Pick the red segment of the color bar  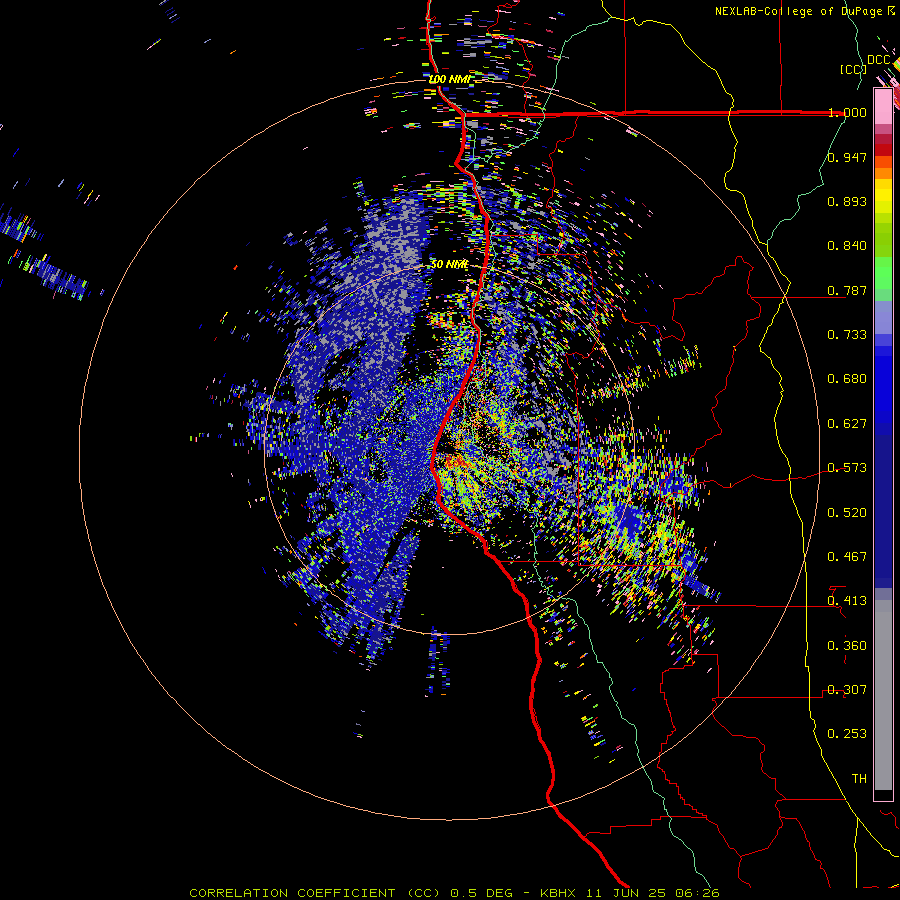click(883, 150)
